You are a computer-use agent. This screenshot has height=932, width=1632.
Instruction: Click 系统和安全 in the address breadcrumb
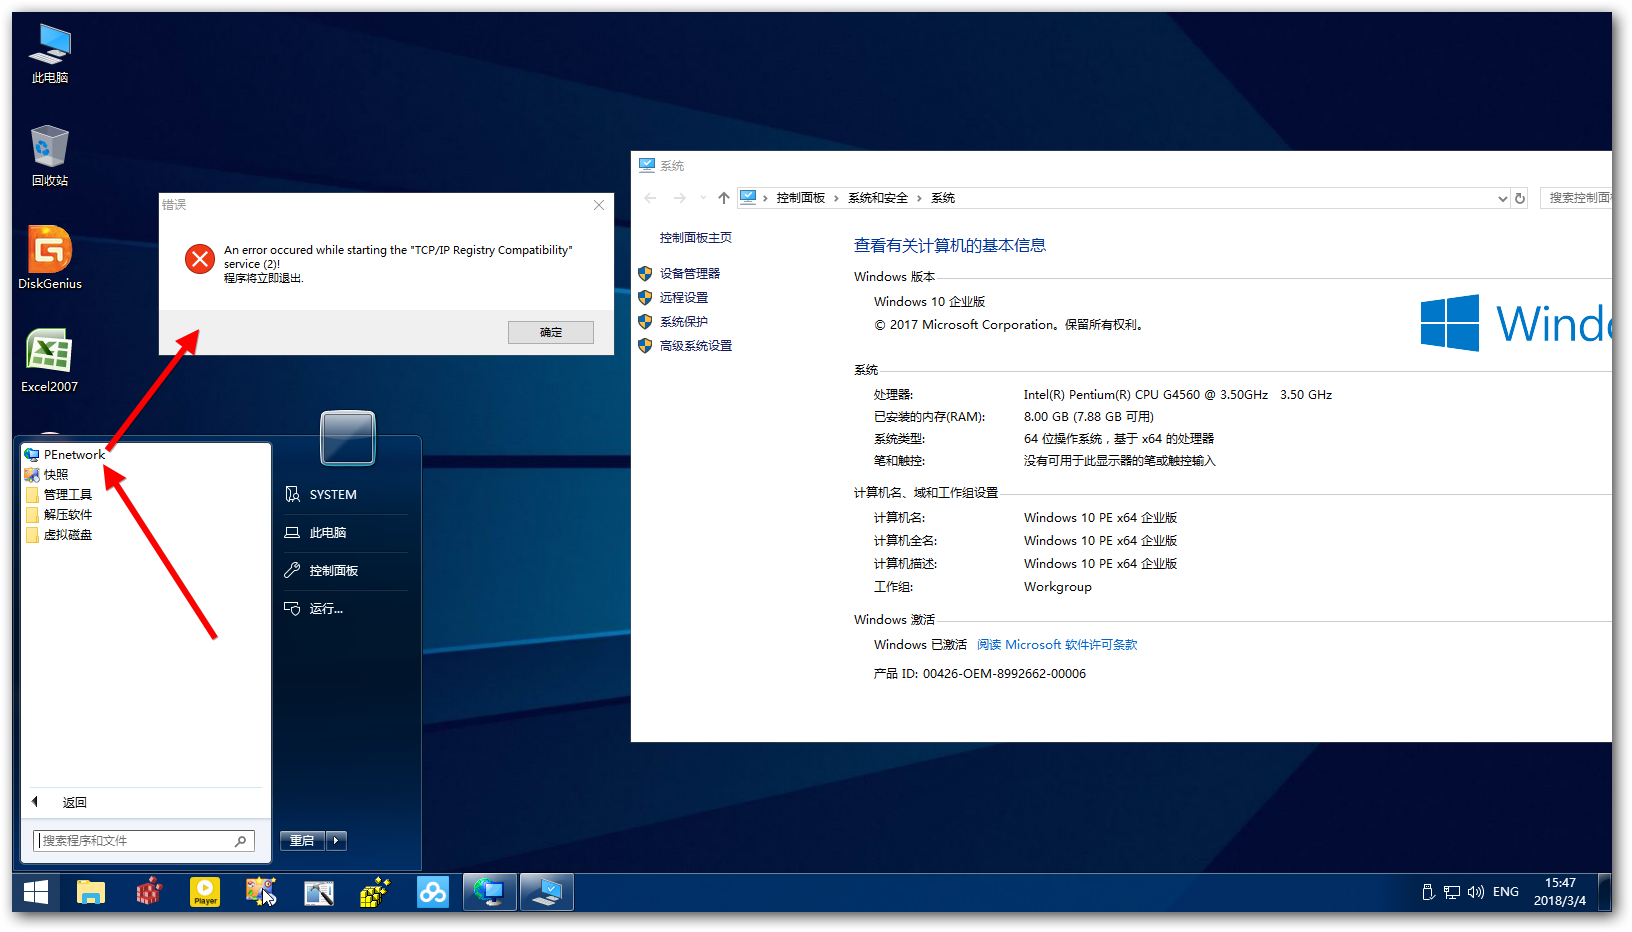tap(878, 198)
